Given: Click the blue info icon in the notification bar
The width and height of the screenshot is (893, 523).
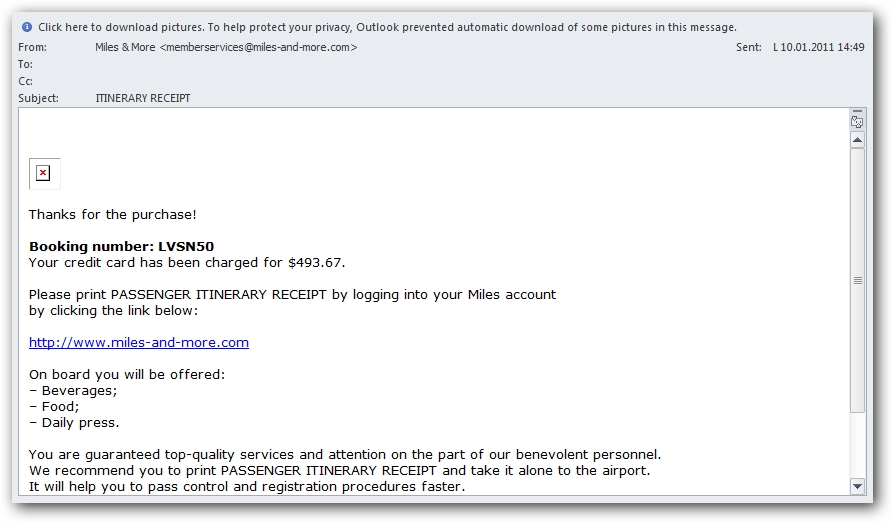Looking at the screenshot, I should tap(27, 27).
